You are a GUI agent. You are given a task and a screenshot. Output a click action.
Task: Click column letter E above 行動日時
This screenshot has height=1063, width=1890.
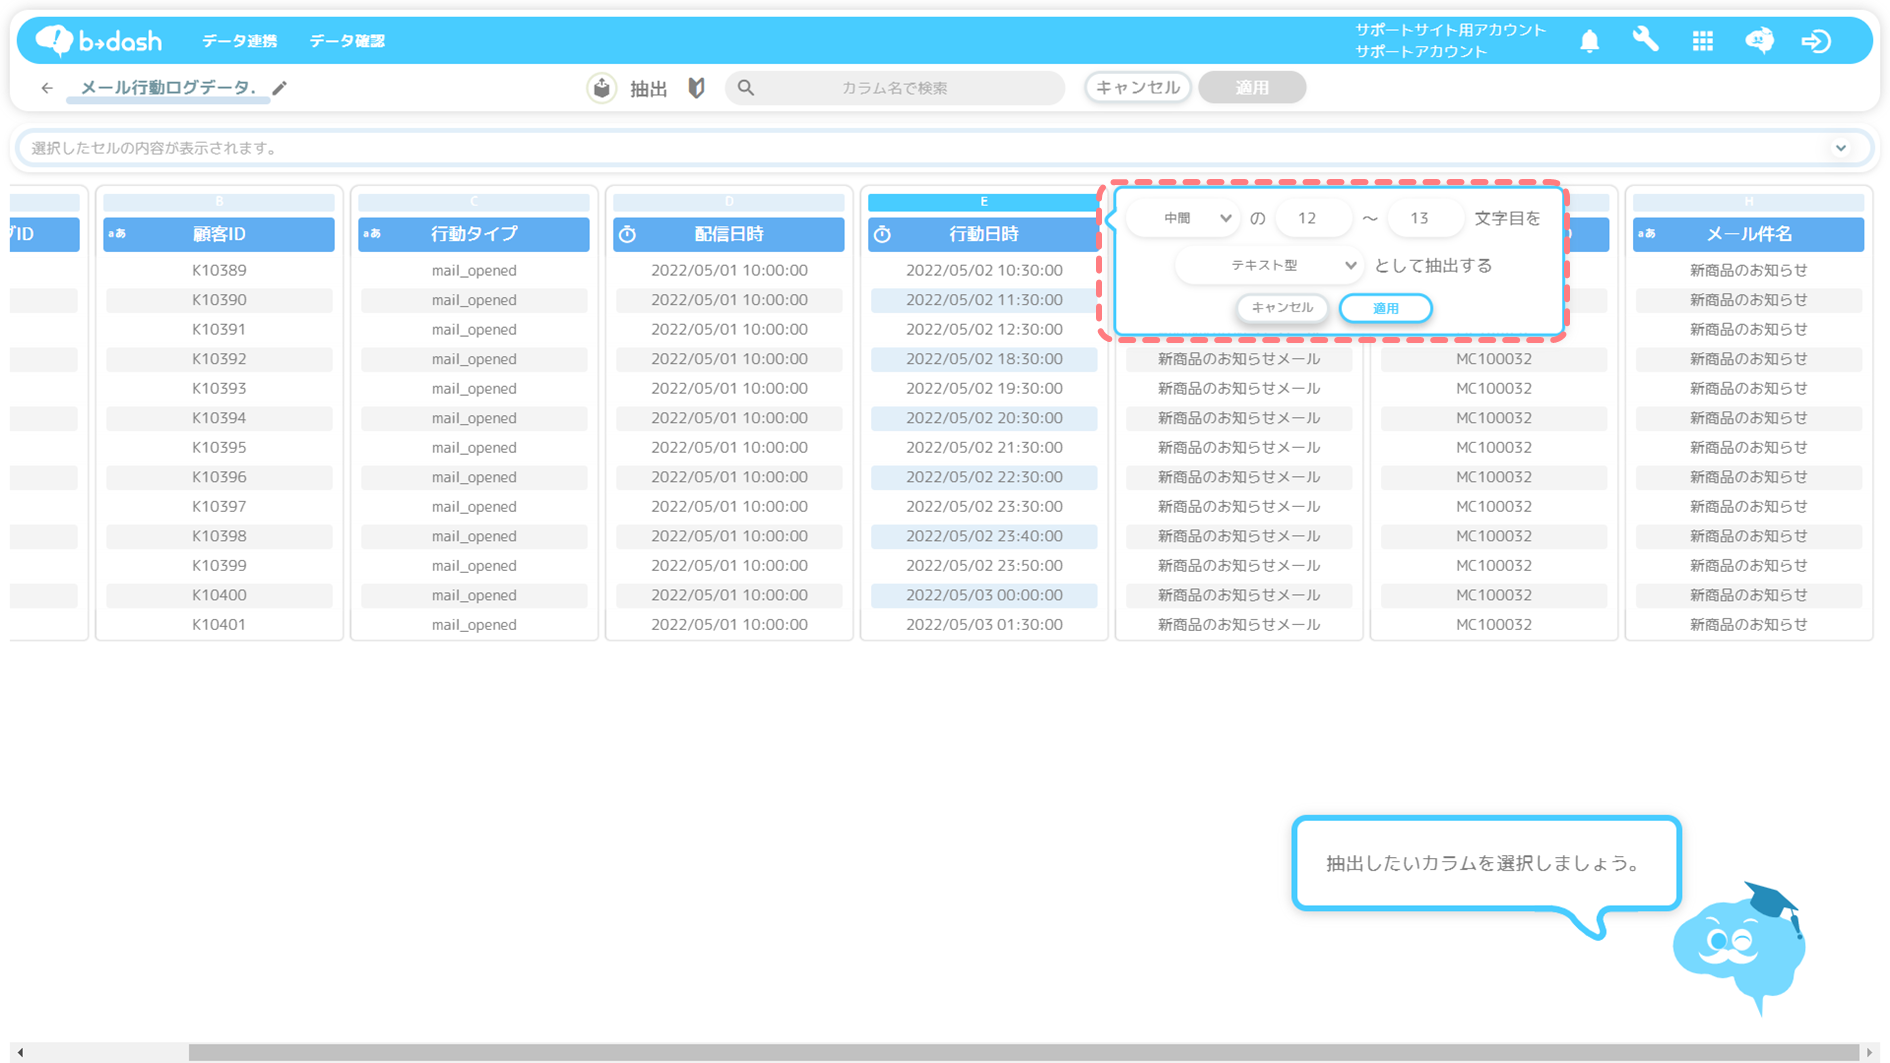pyautogui.click(x=984, y=202)
